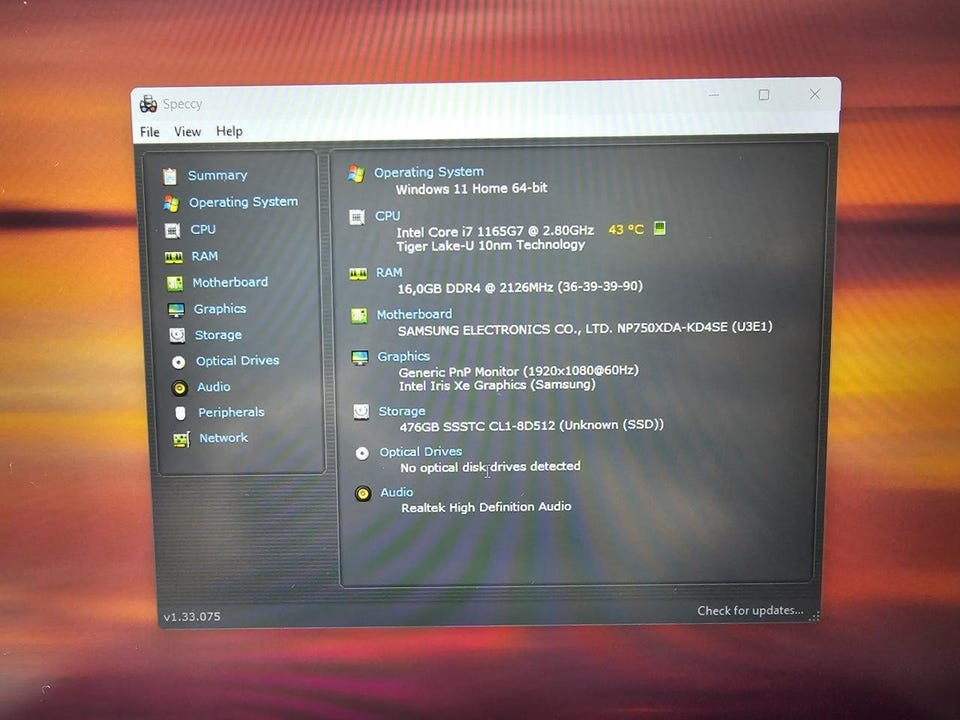
Task: Click the Graphics monitor icon in sidebar
Action: tap(176, 310)
